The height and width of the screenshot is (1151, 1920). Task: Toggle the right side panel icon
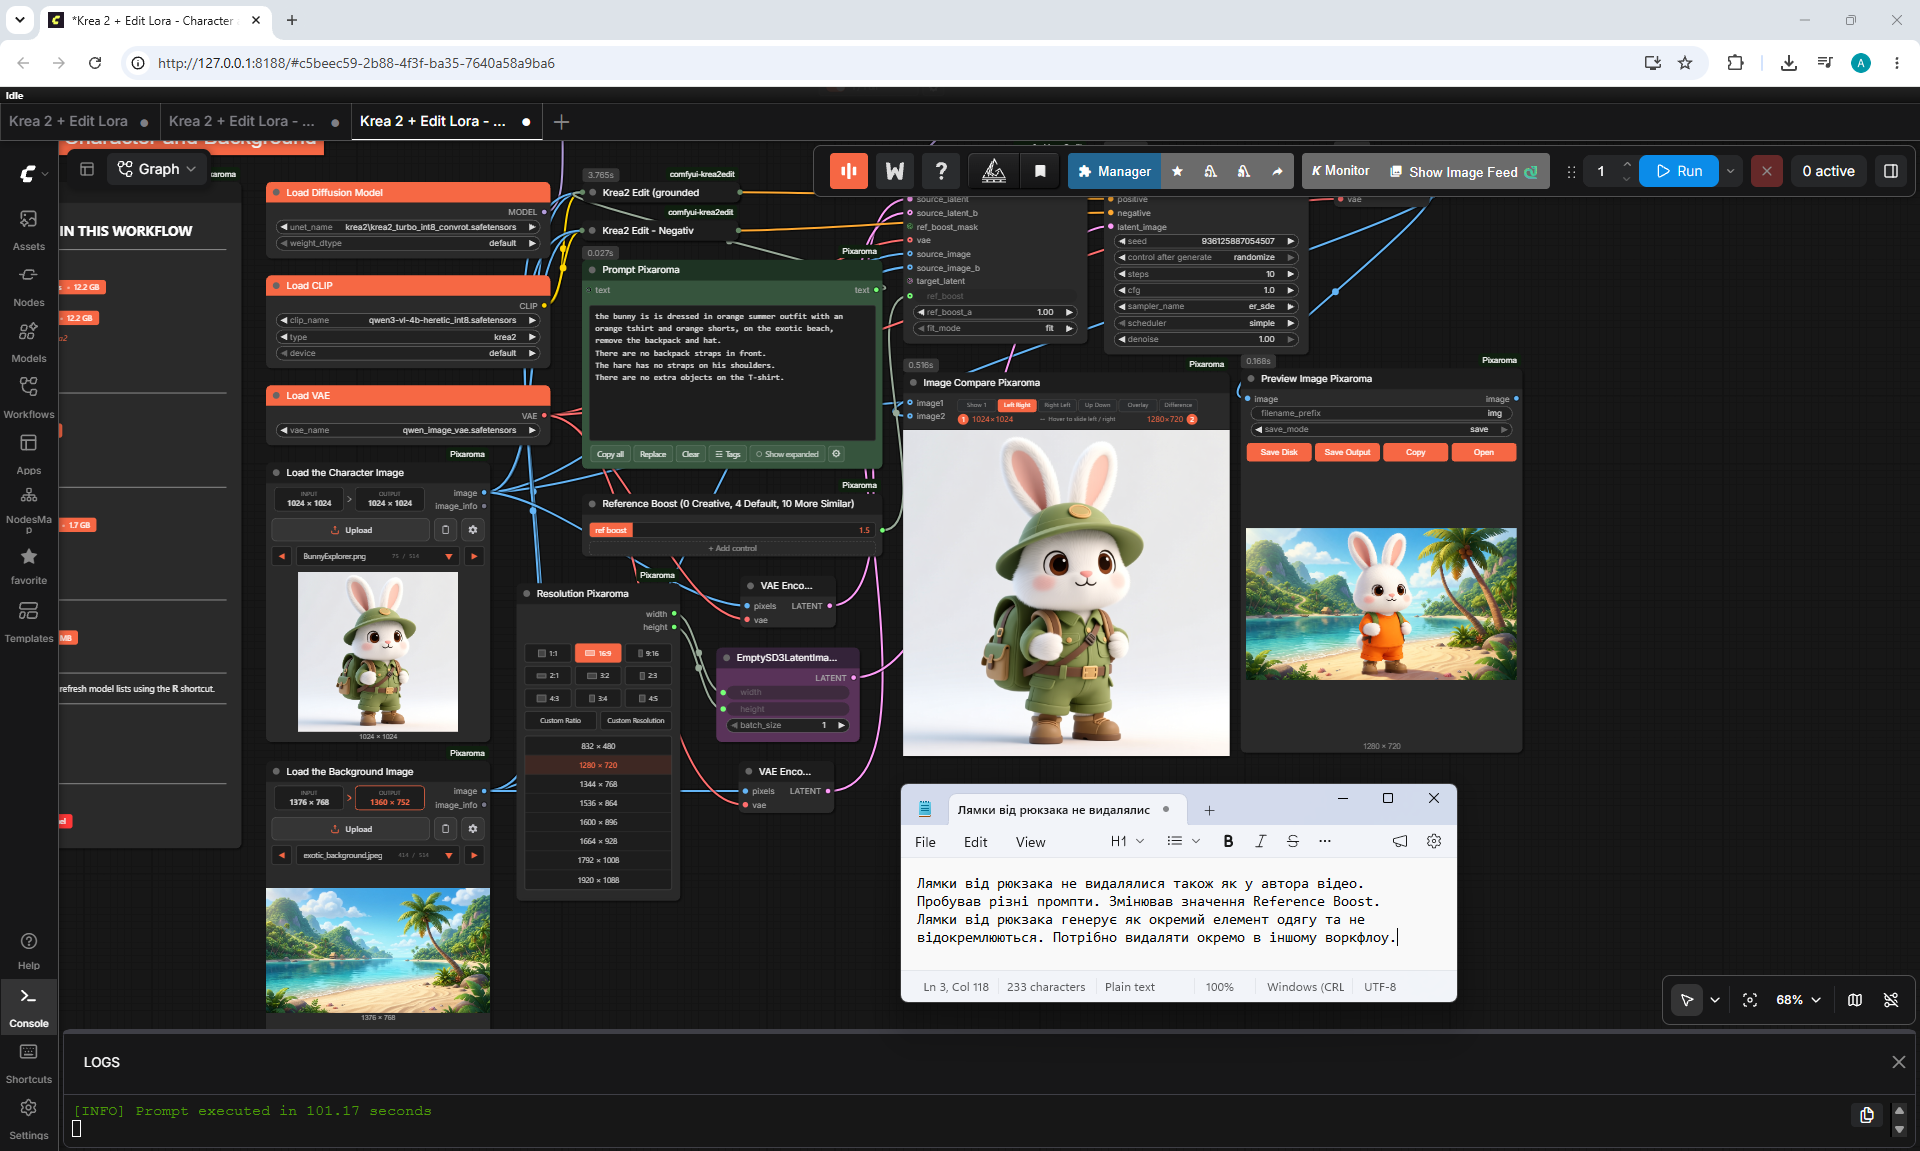pyautogui.click(x=1891, y=171)
